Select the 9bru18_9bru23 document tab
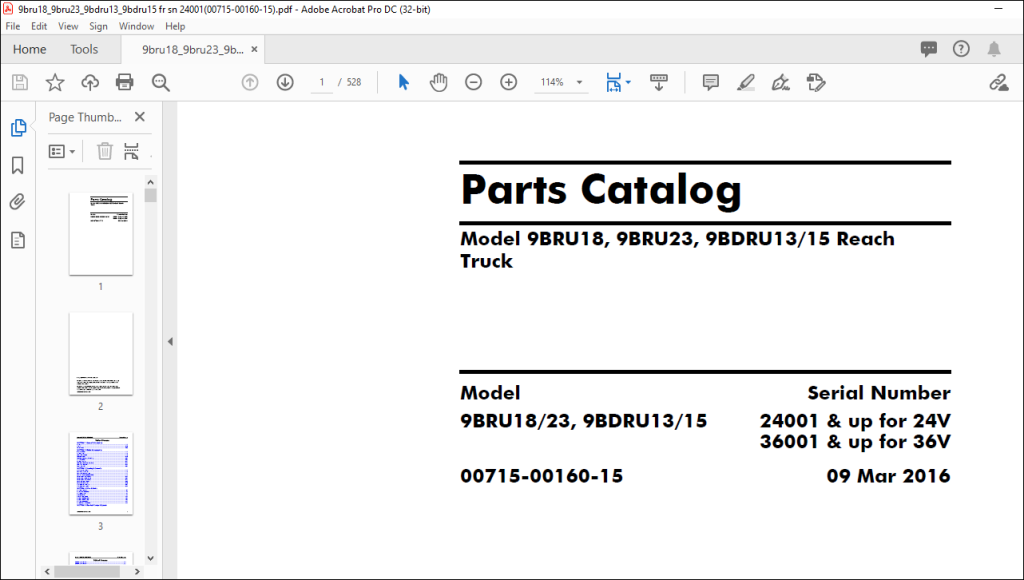Image resolution: width=1024 pixels, height=580 pixels. [x=193, y=50]
